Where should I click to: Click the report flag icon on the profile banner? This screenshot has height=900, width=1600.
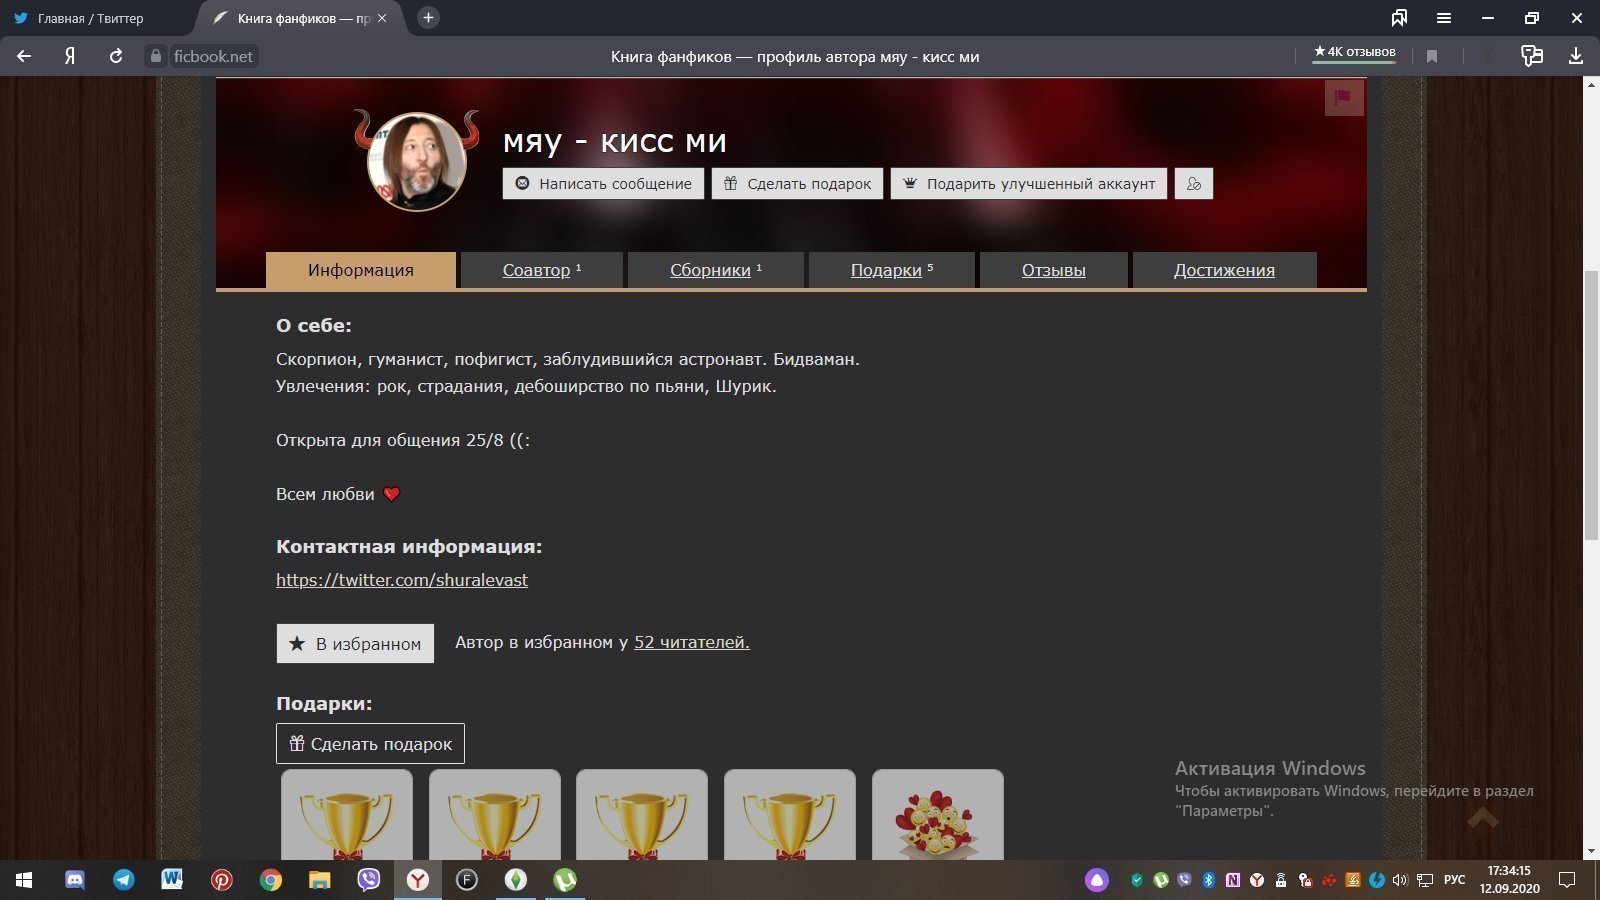(x=1345, y=97)
